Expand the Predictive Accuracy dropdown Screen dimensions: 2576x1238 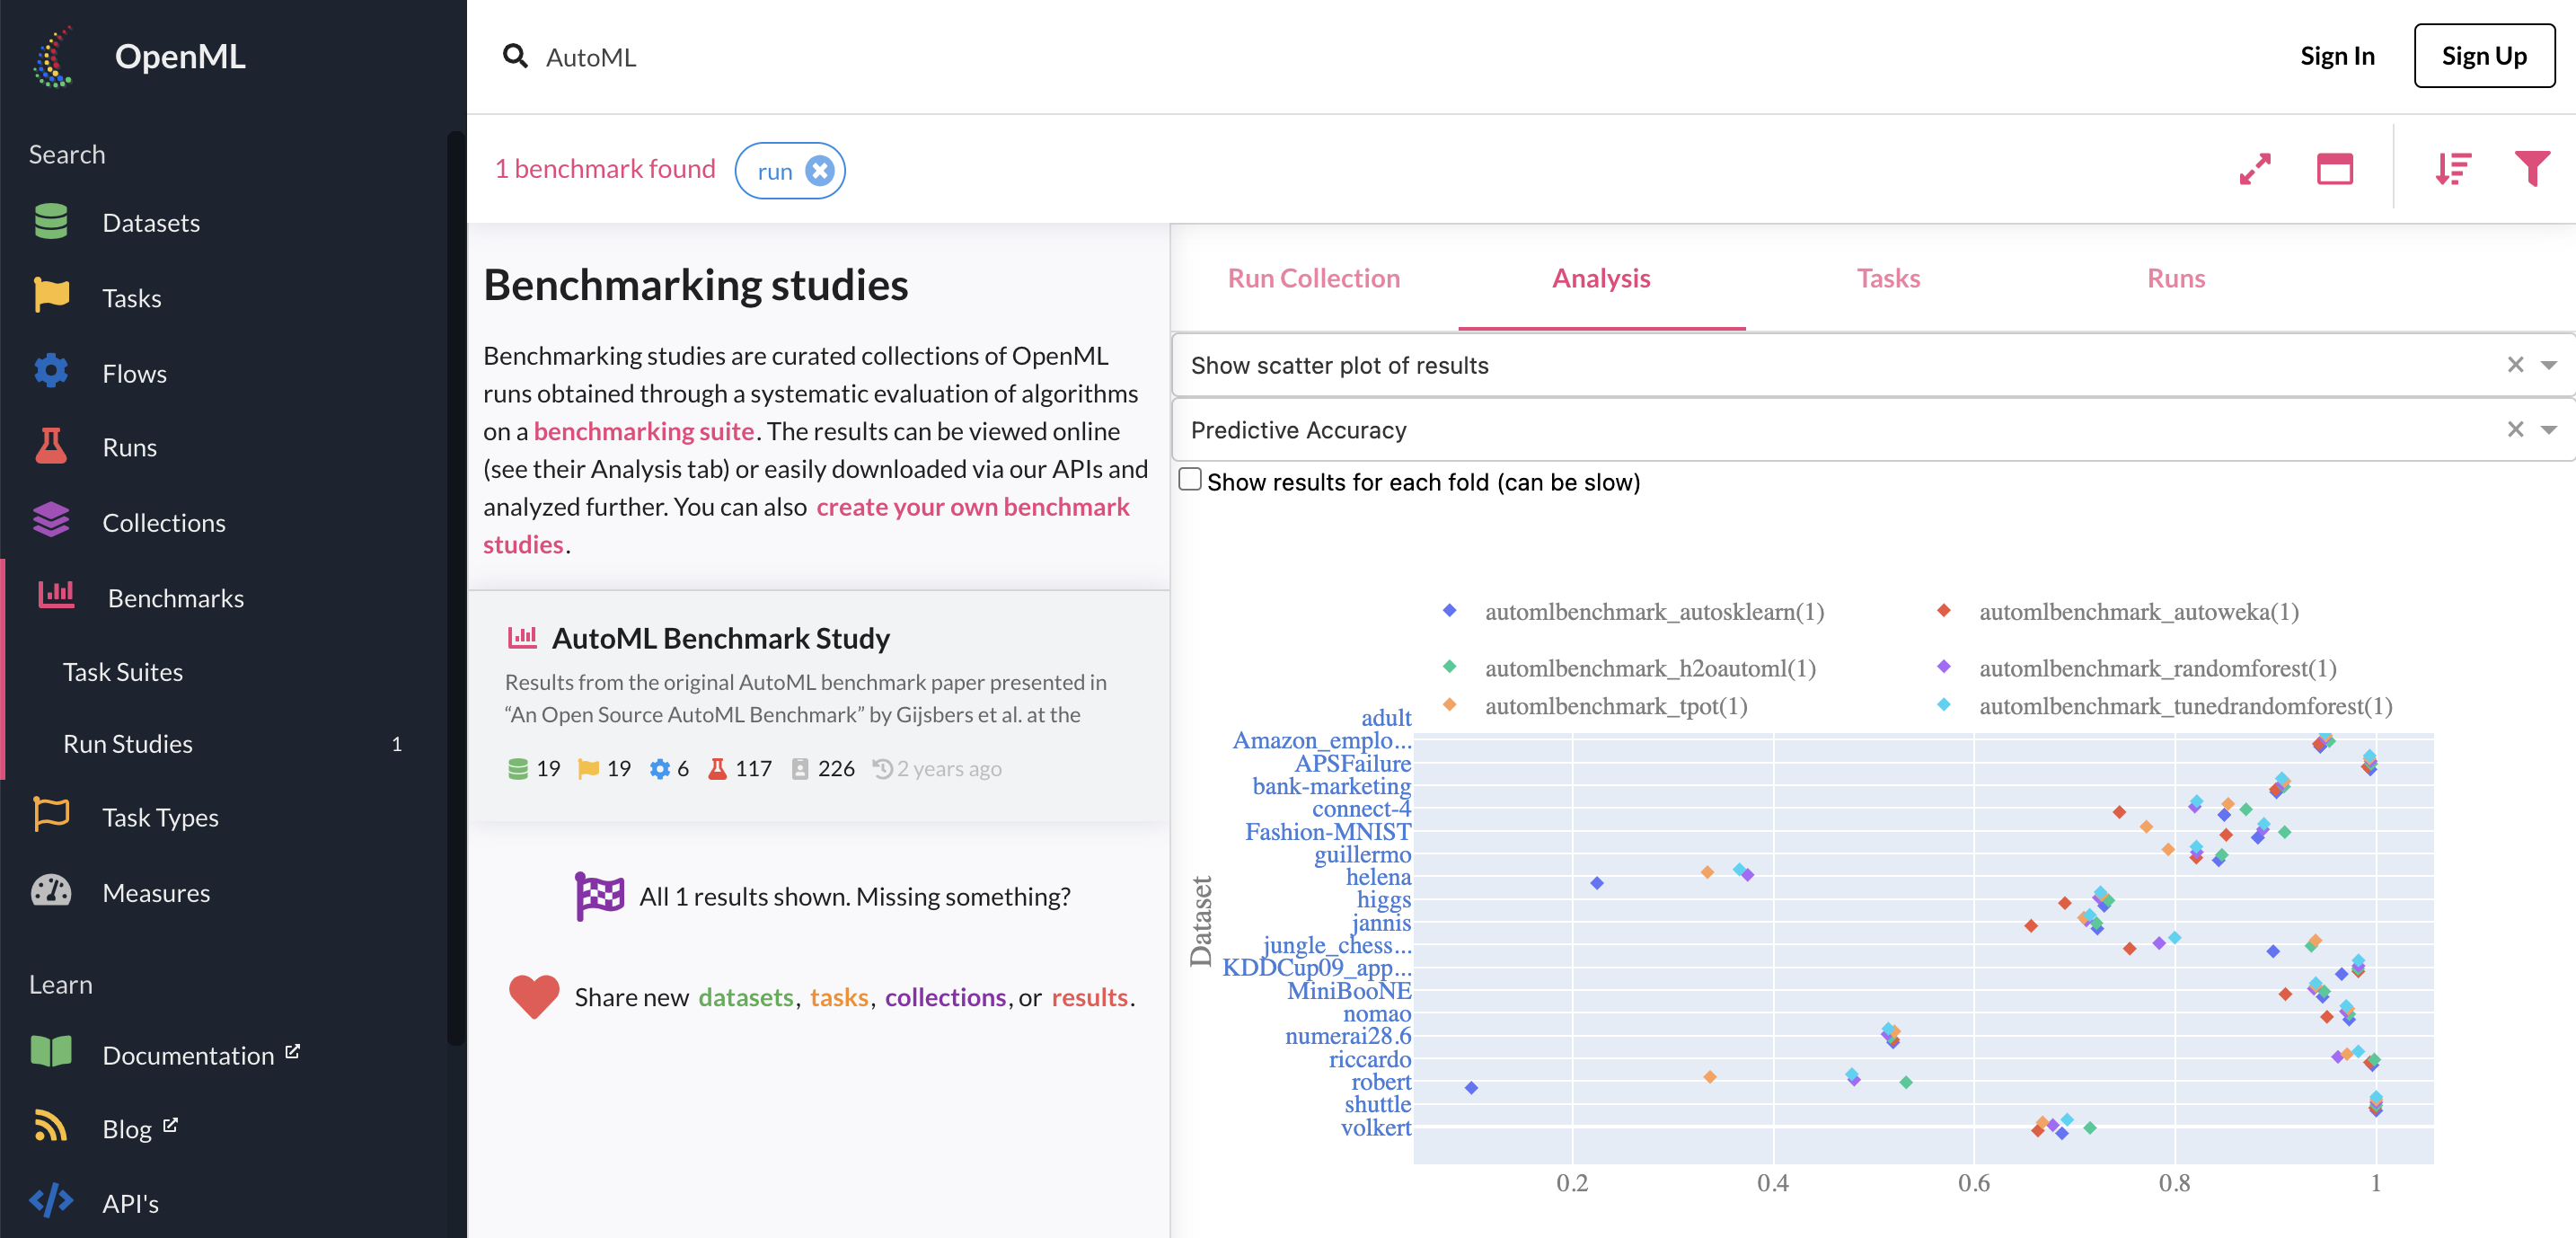coord(2549,430)
